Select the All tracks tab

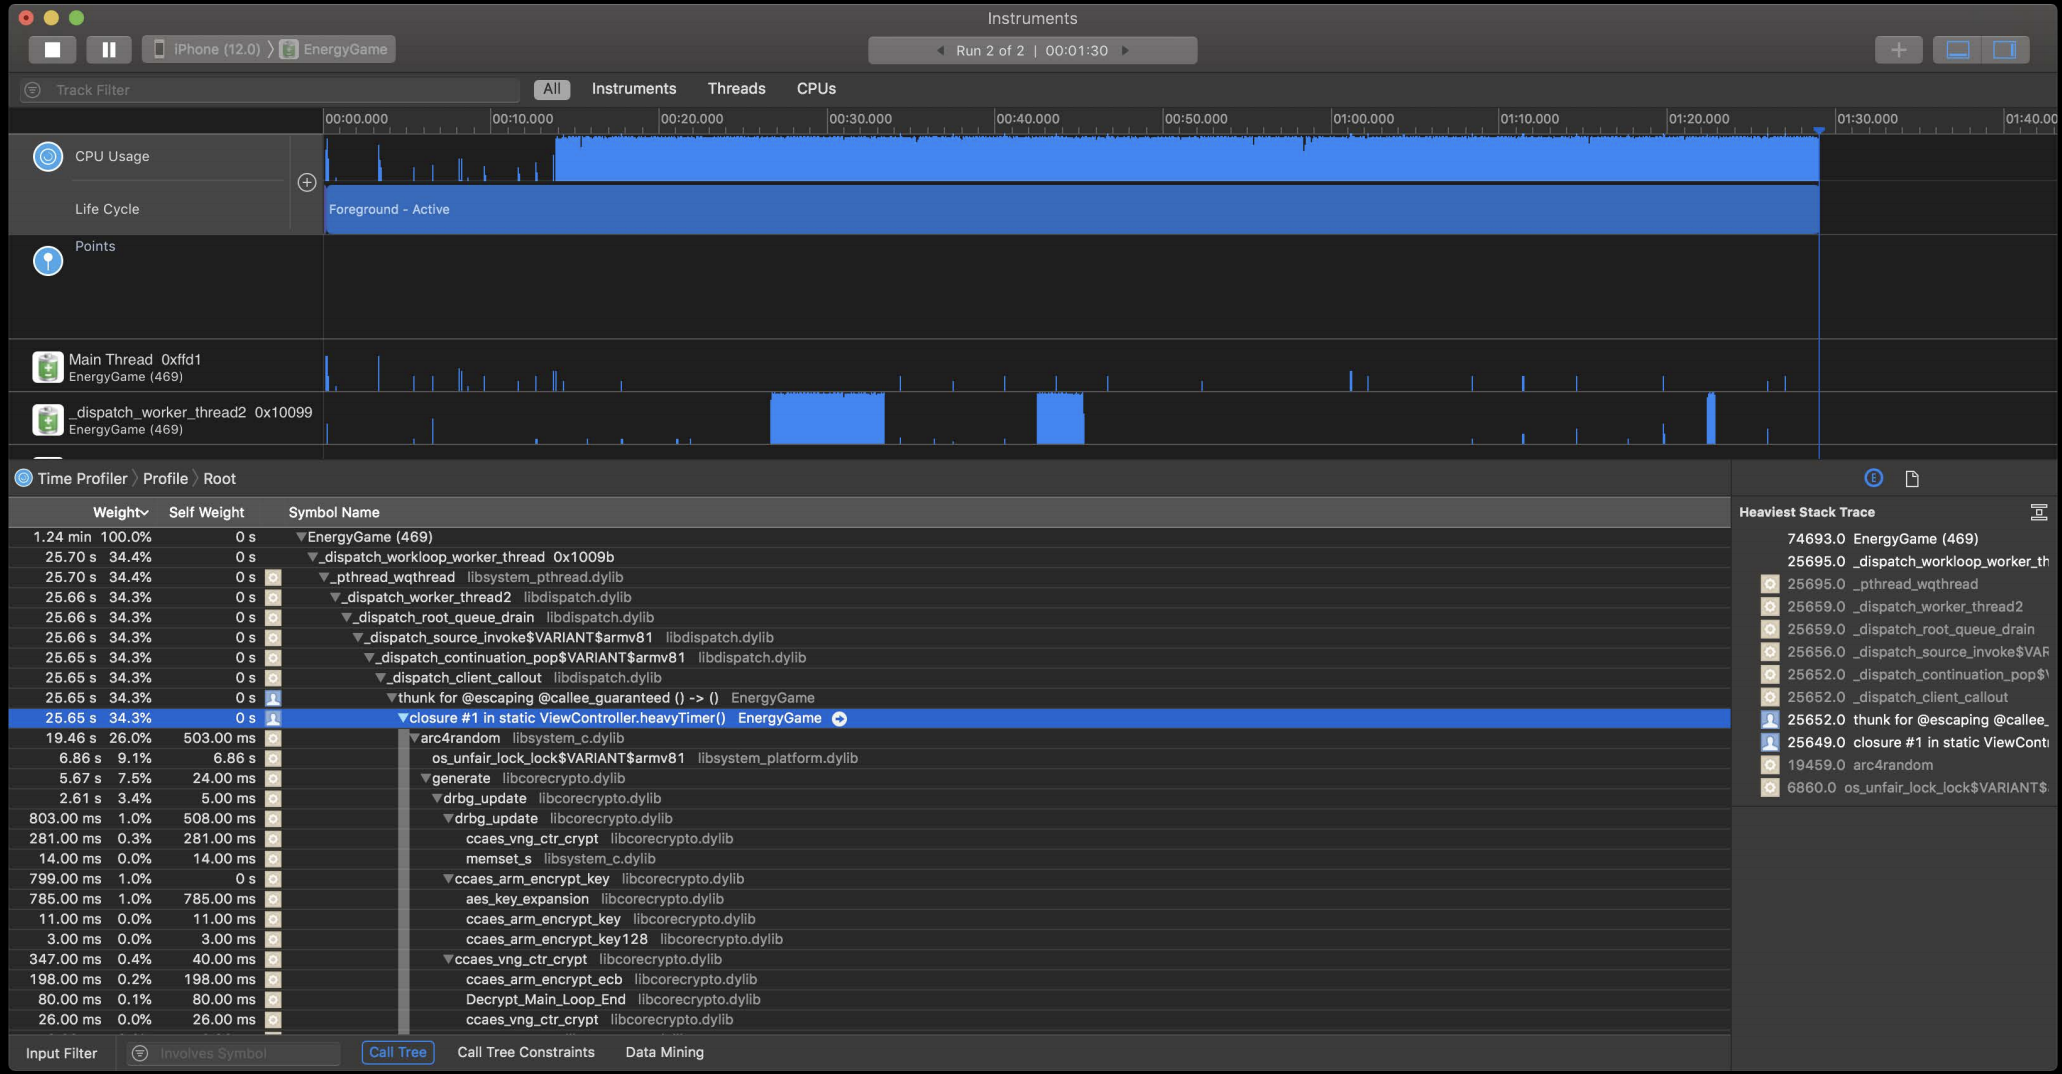coord(551,89)
